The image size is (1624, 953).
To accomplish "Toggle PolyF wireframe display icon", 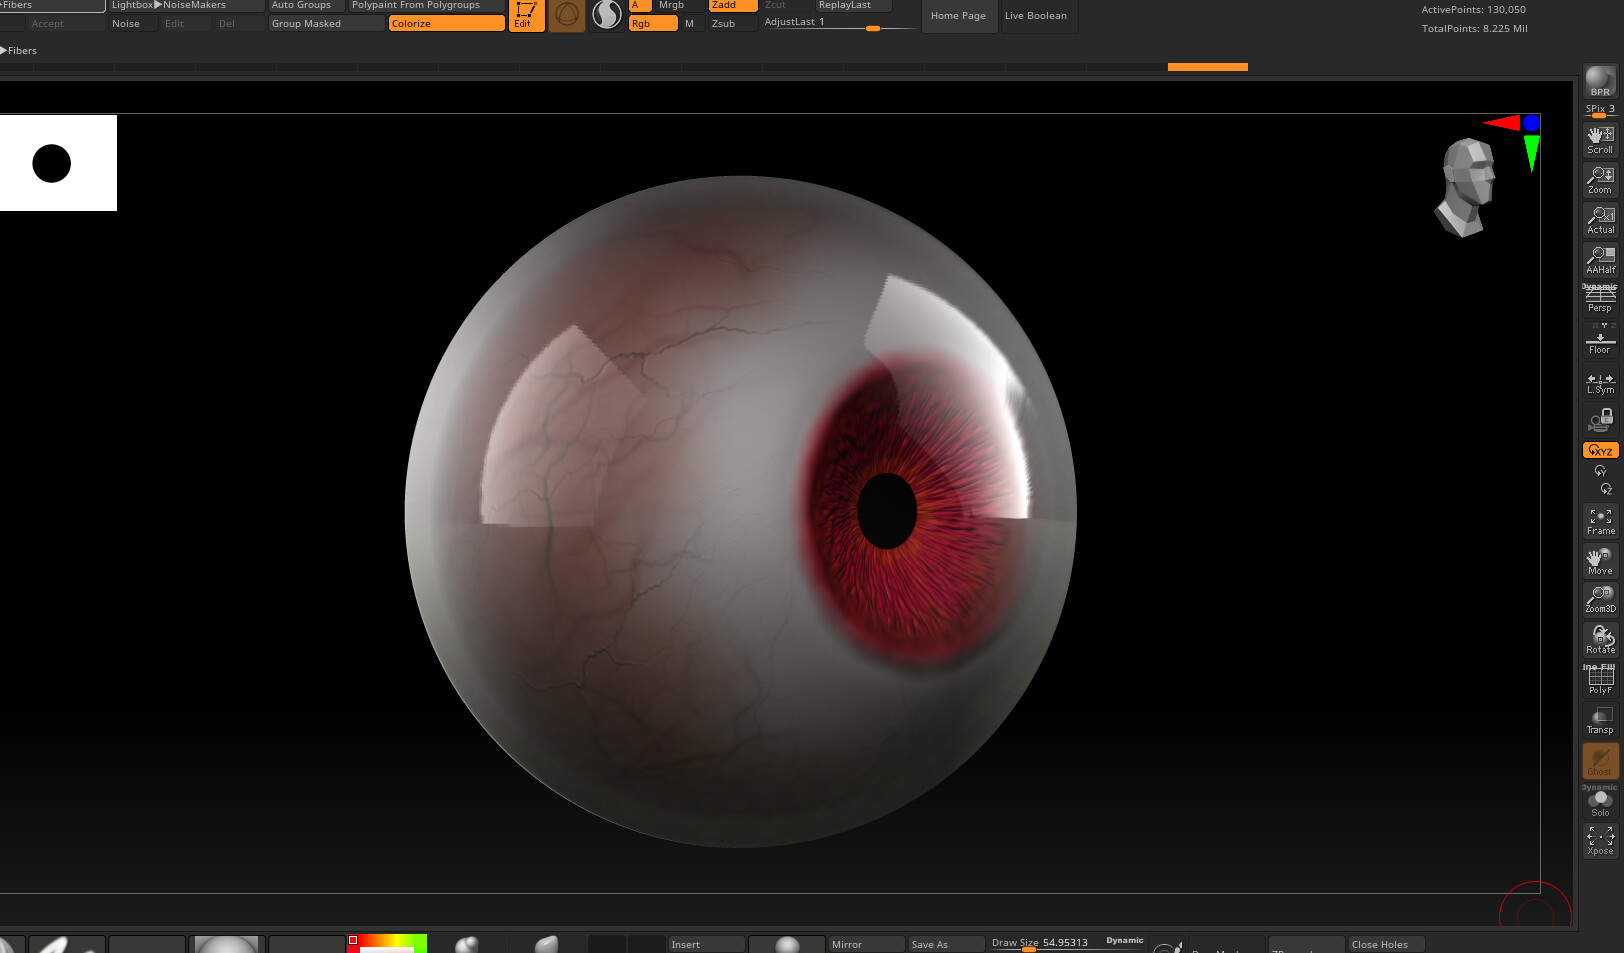I will (1599, 679).
